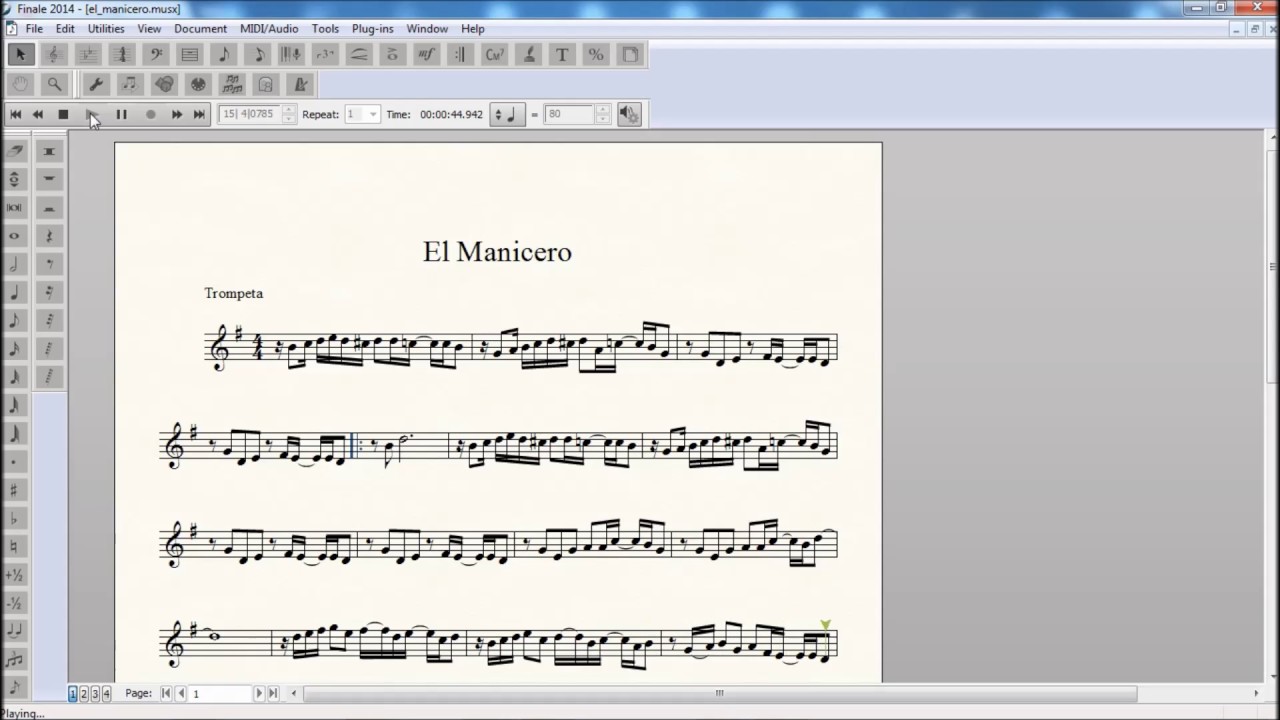
Task: Add augmentation dot
Action: [15, 463]
